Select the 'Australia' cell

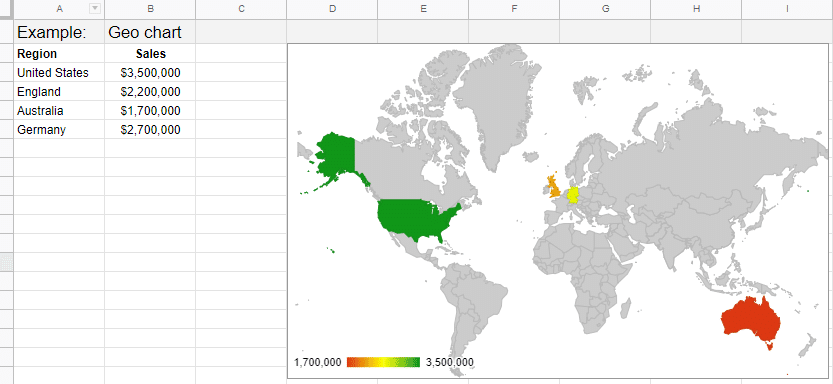(x=59, y=110)
